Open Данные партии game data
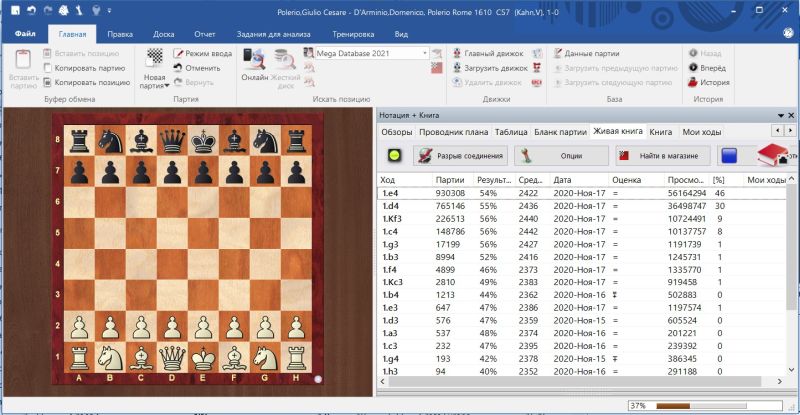The height and width of the screenshot is (415, 800). click(556, 53)
